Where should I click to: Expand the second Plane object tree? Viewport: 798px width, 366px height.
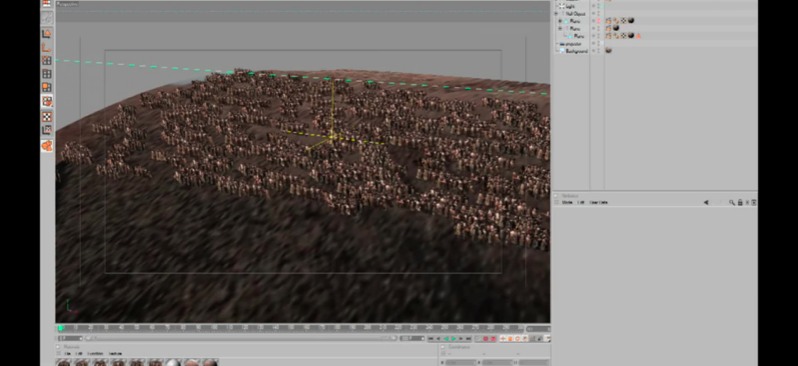coord(560,29)
